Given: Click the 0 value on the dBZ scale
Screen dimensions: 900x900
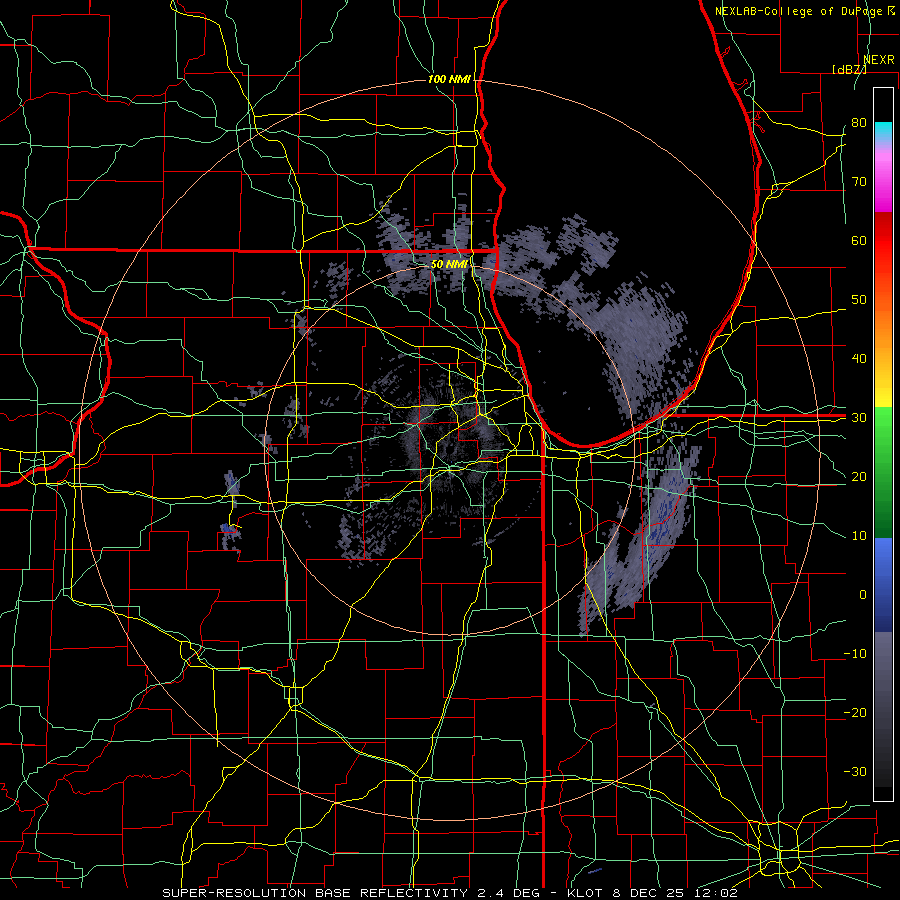Looking at the screenshot, I should [863, 595].
